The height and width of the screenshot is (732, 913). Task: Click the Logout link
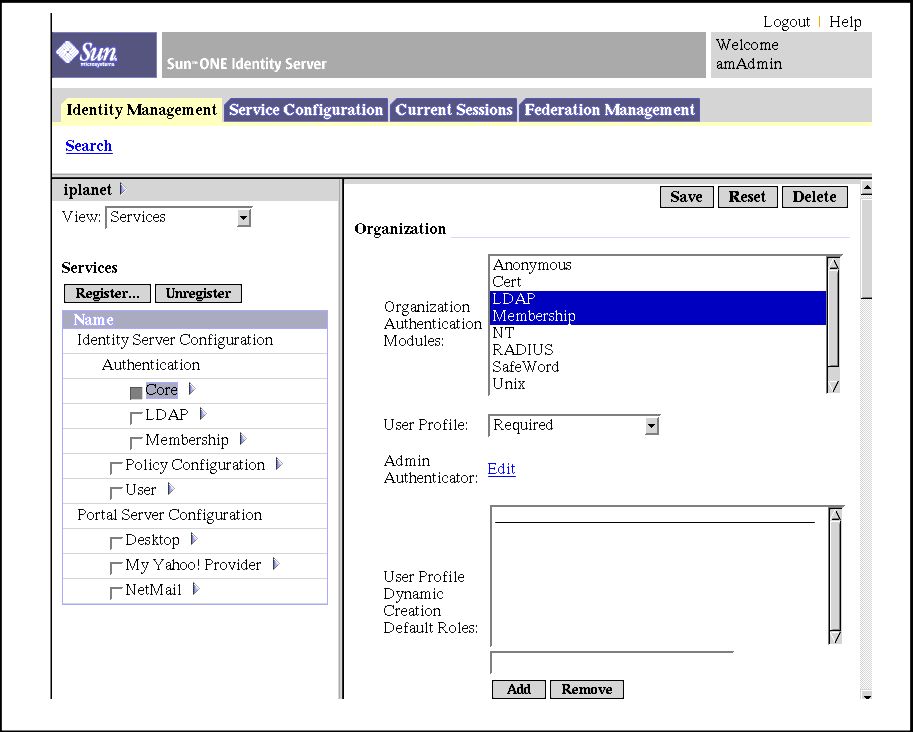[x=786, y=22]
